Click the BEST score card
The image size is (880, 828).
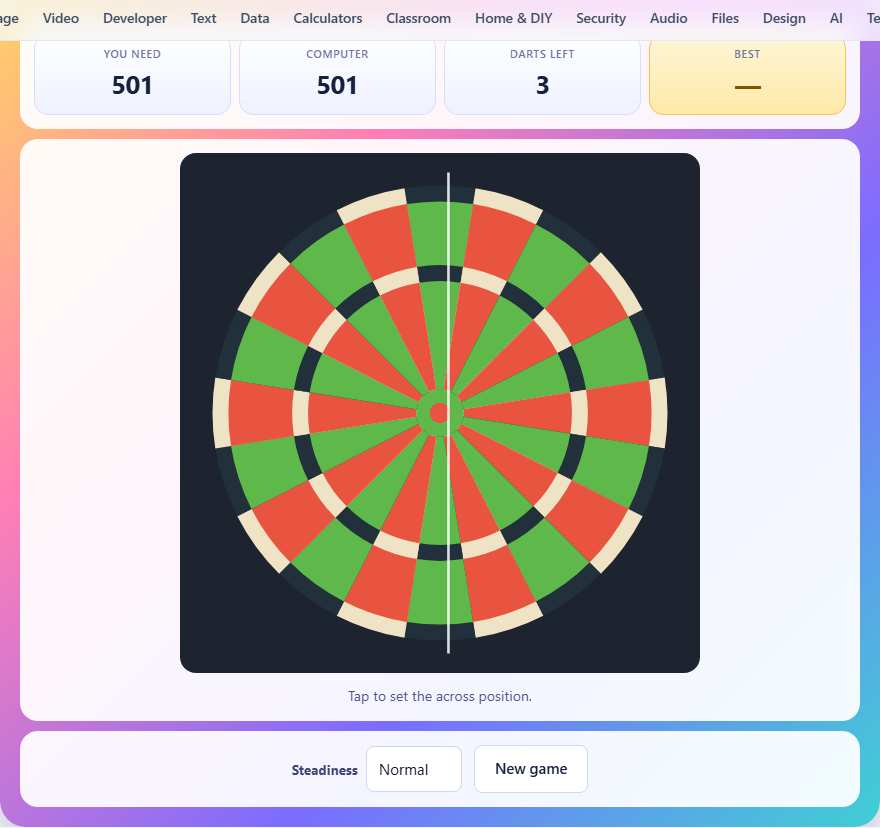point(747,76)
